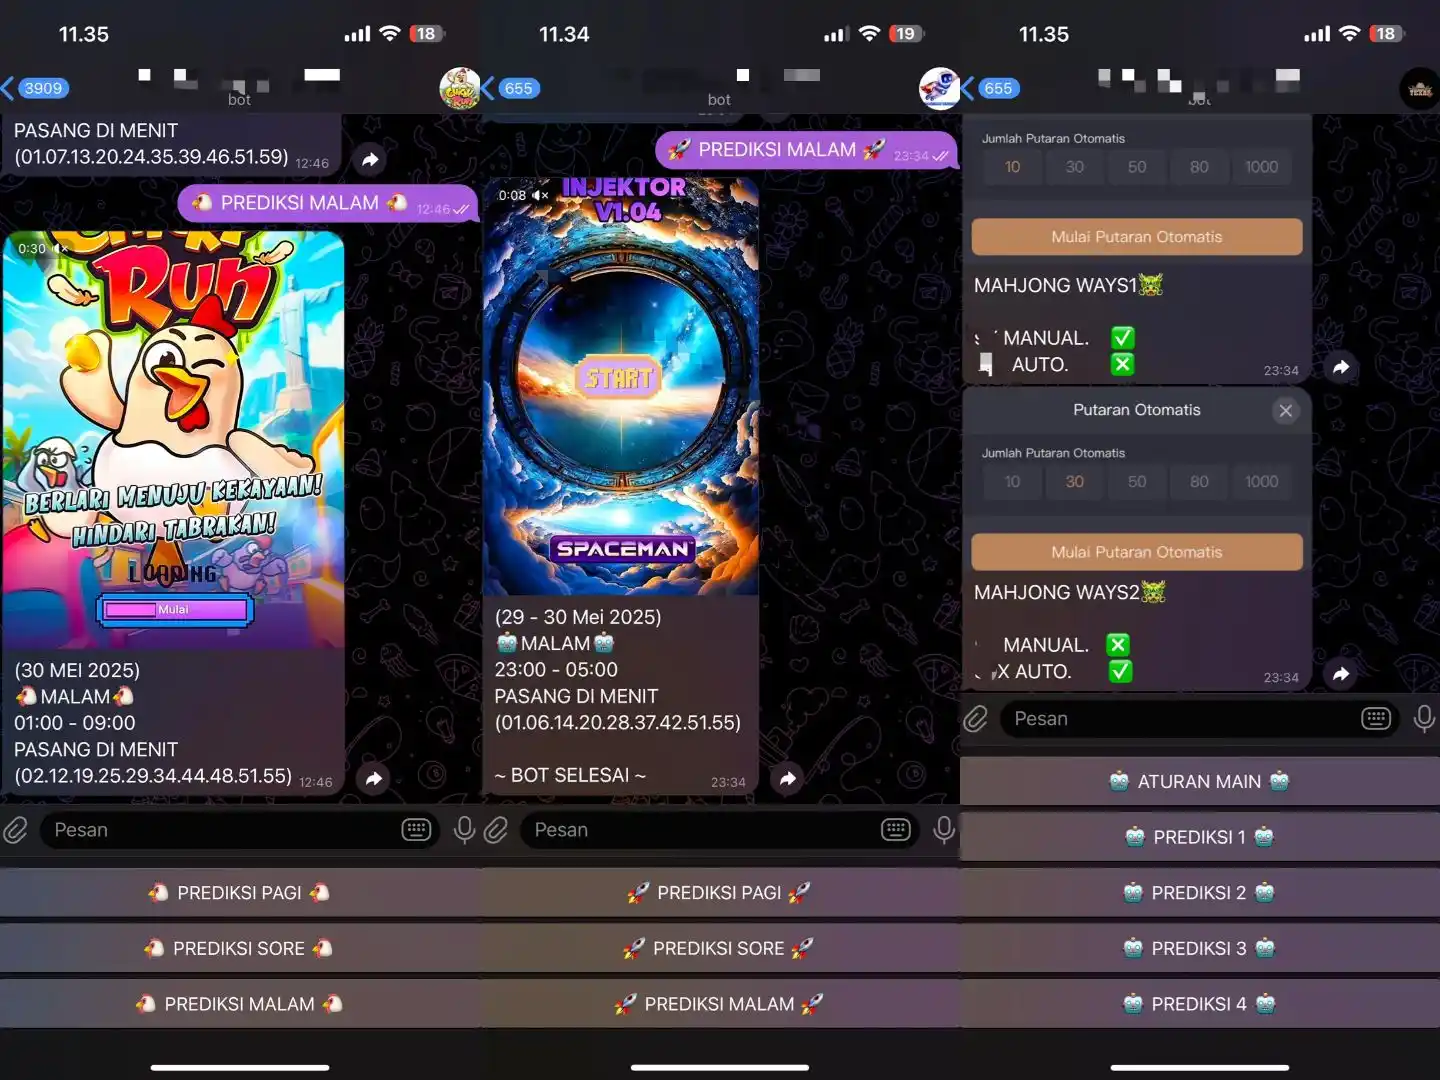Select 1000 spins above MAHJONG WAYS1

pyautogui.click(x=1261, y=167)
